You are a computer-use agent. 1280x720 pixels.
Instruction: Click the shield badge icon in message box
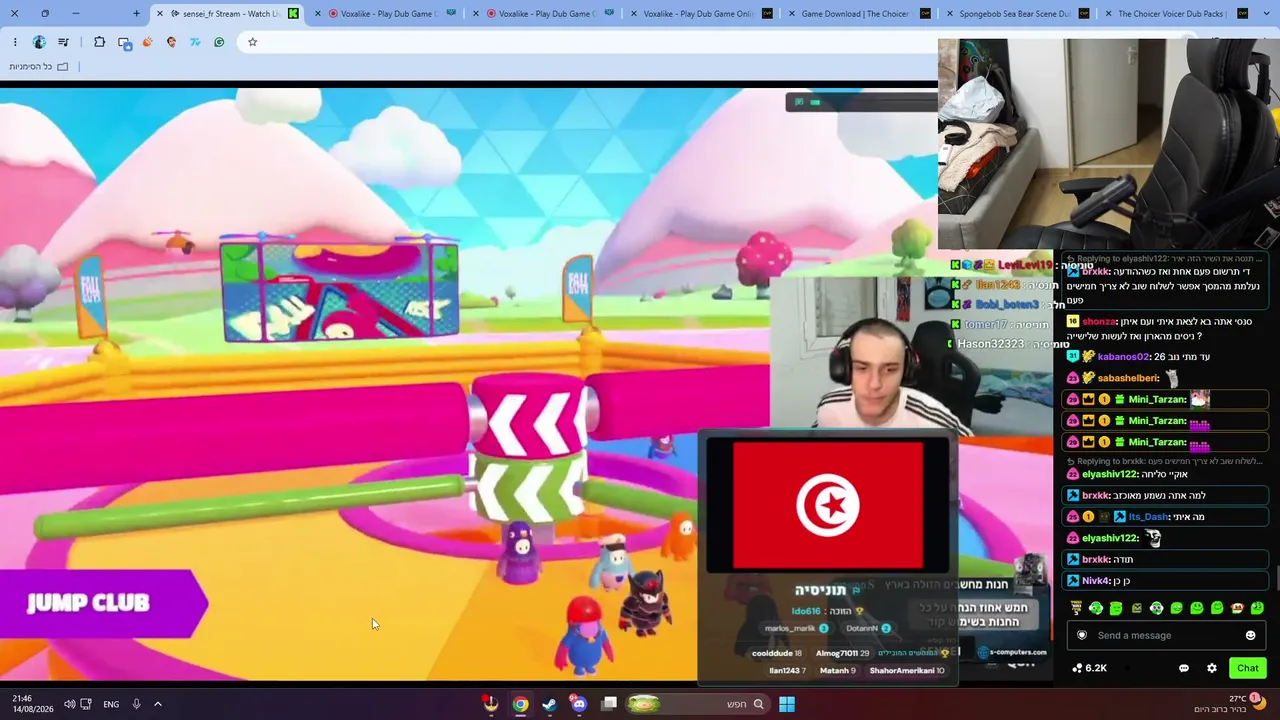point(1081,635)
